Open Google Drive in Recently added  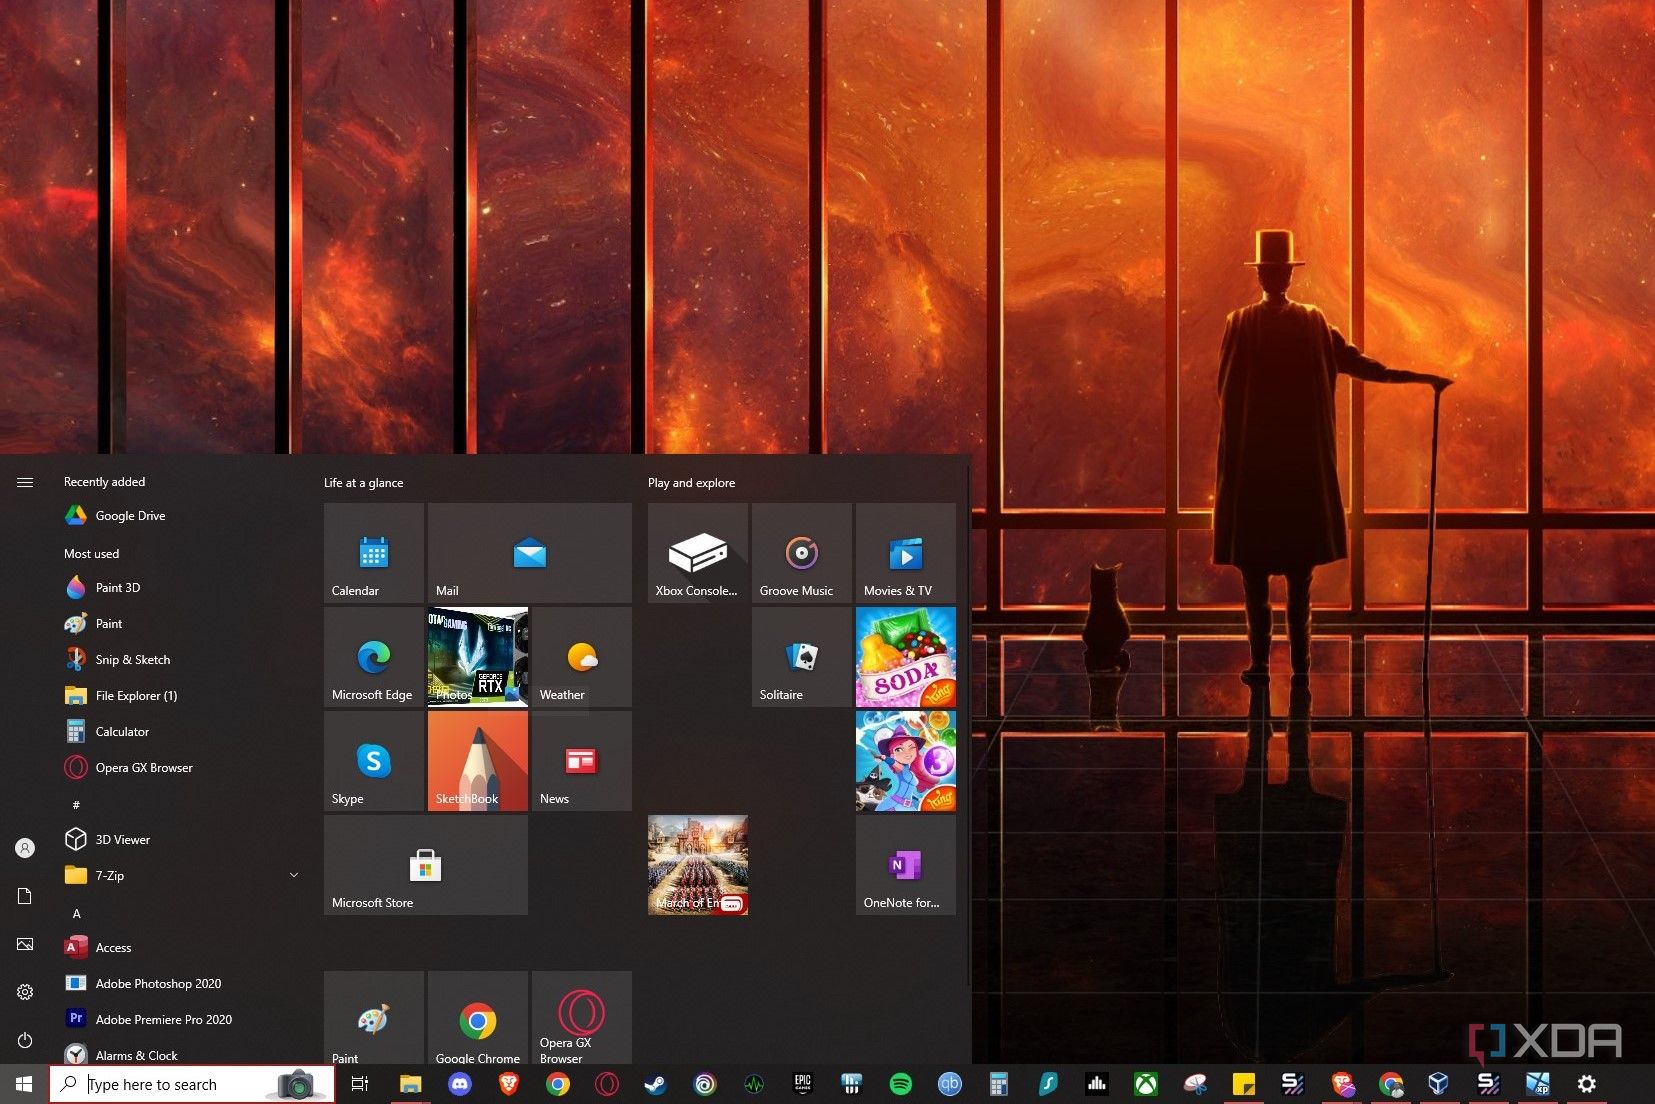coord(130,516)
